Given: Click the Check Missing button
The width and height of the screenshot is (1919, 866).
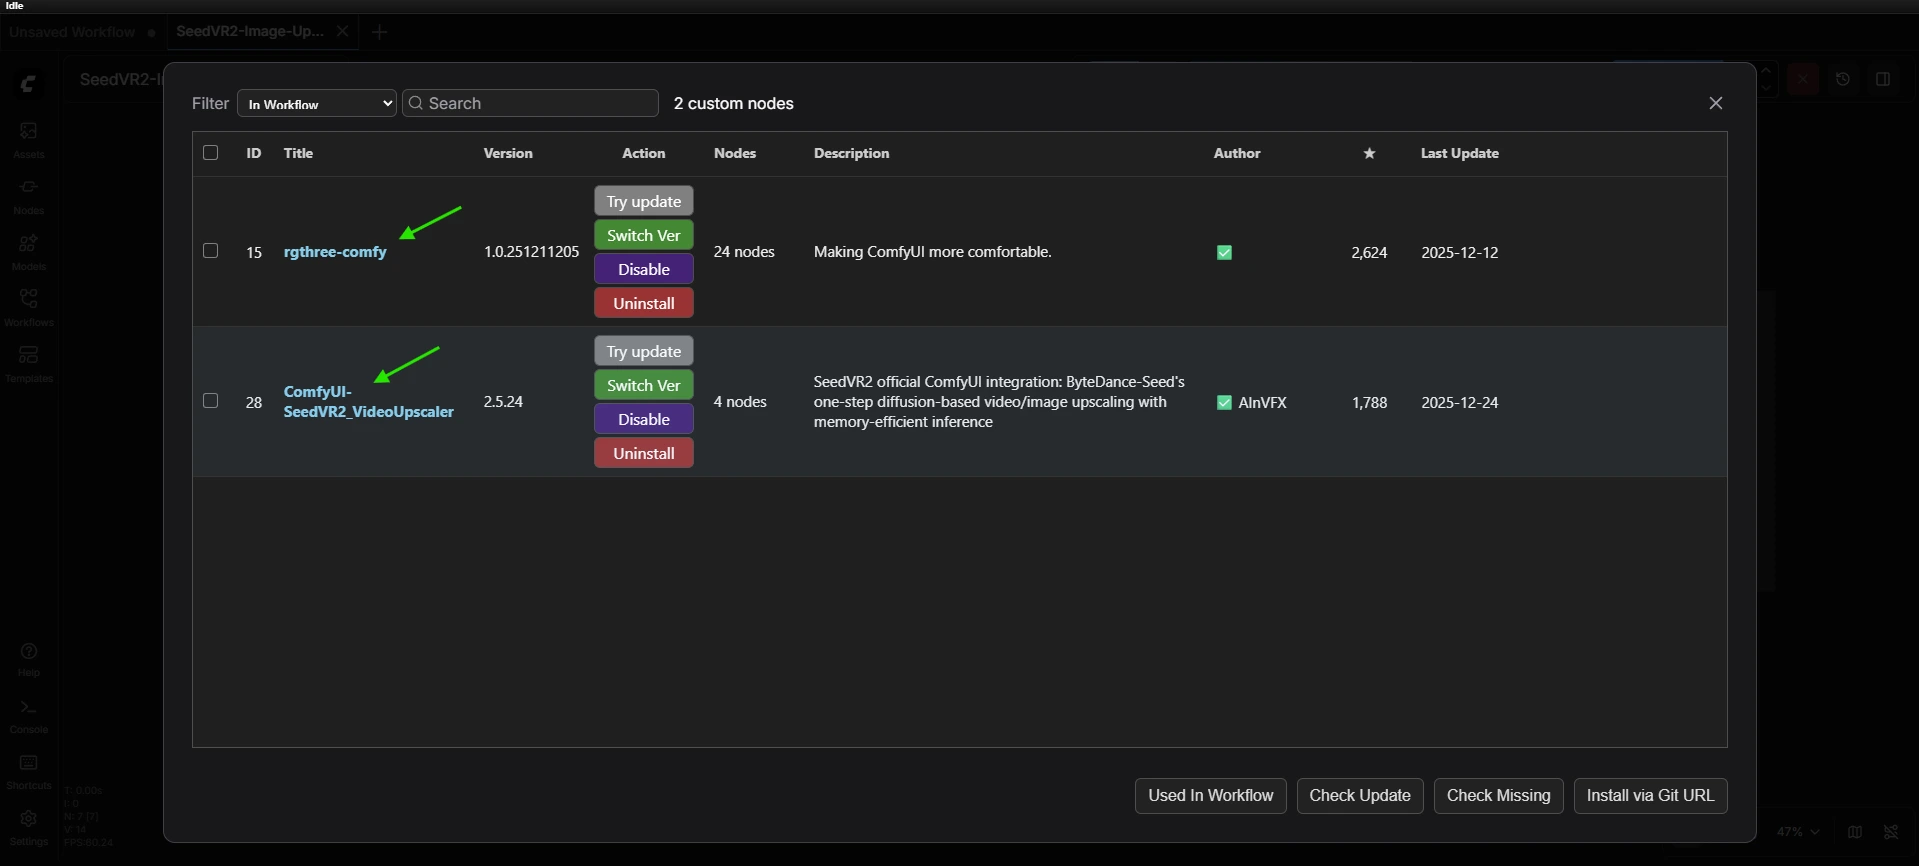Looking at the screenshot, I should [x=1498, y=796].
